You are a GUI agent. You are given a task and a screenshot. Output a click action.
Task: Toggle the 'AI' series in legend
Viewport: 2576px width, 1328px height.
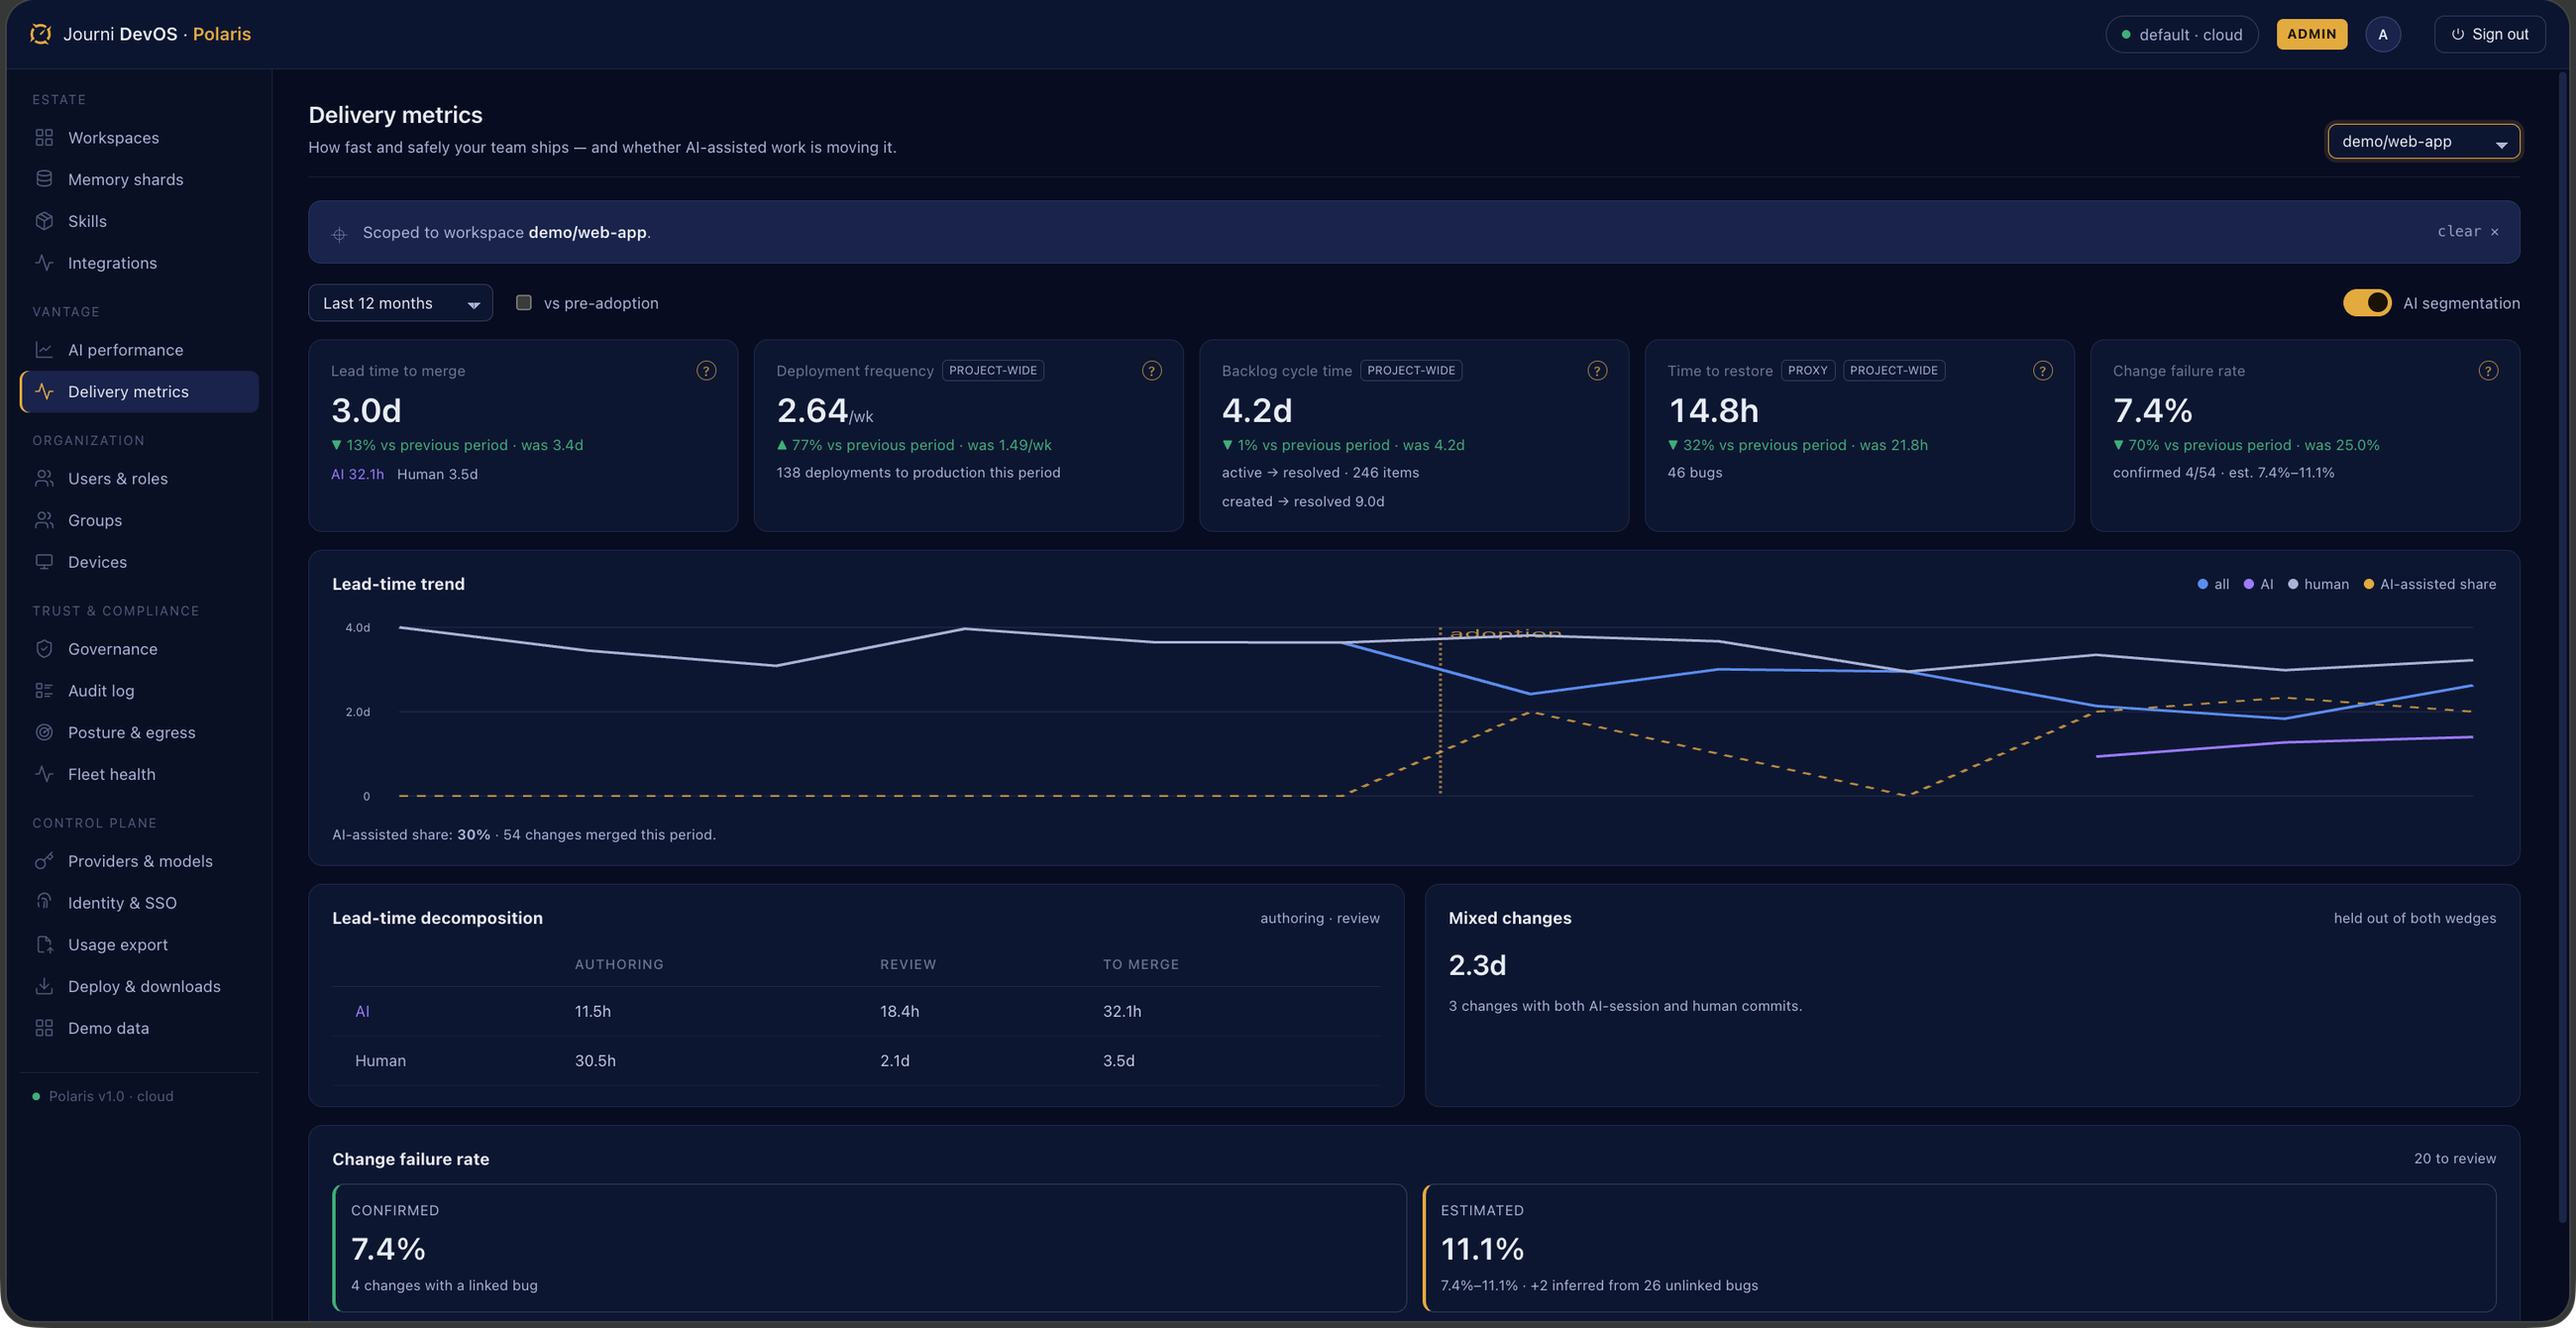[2258, 584]
